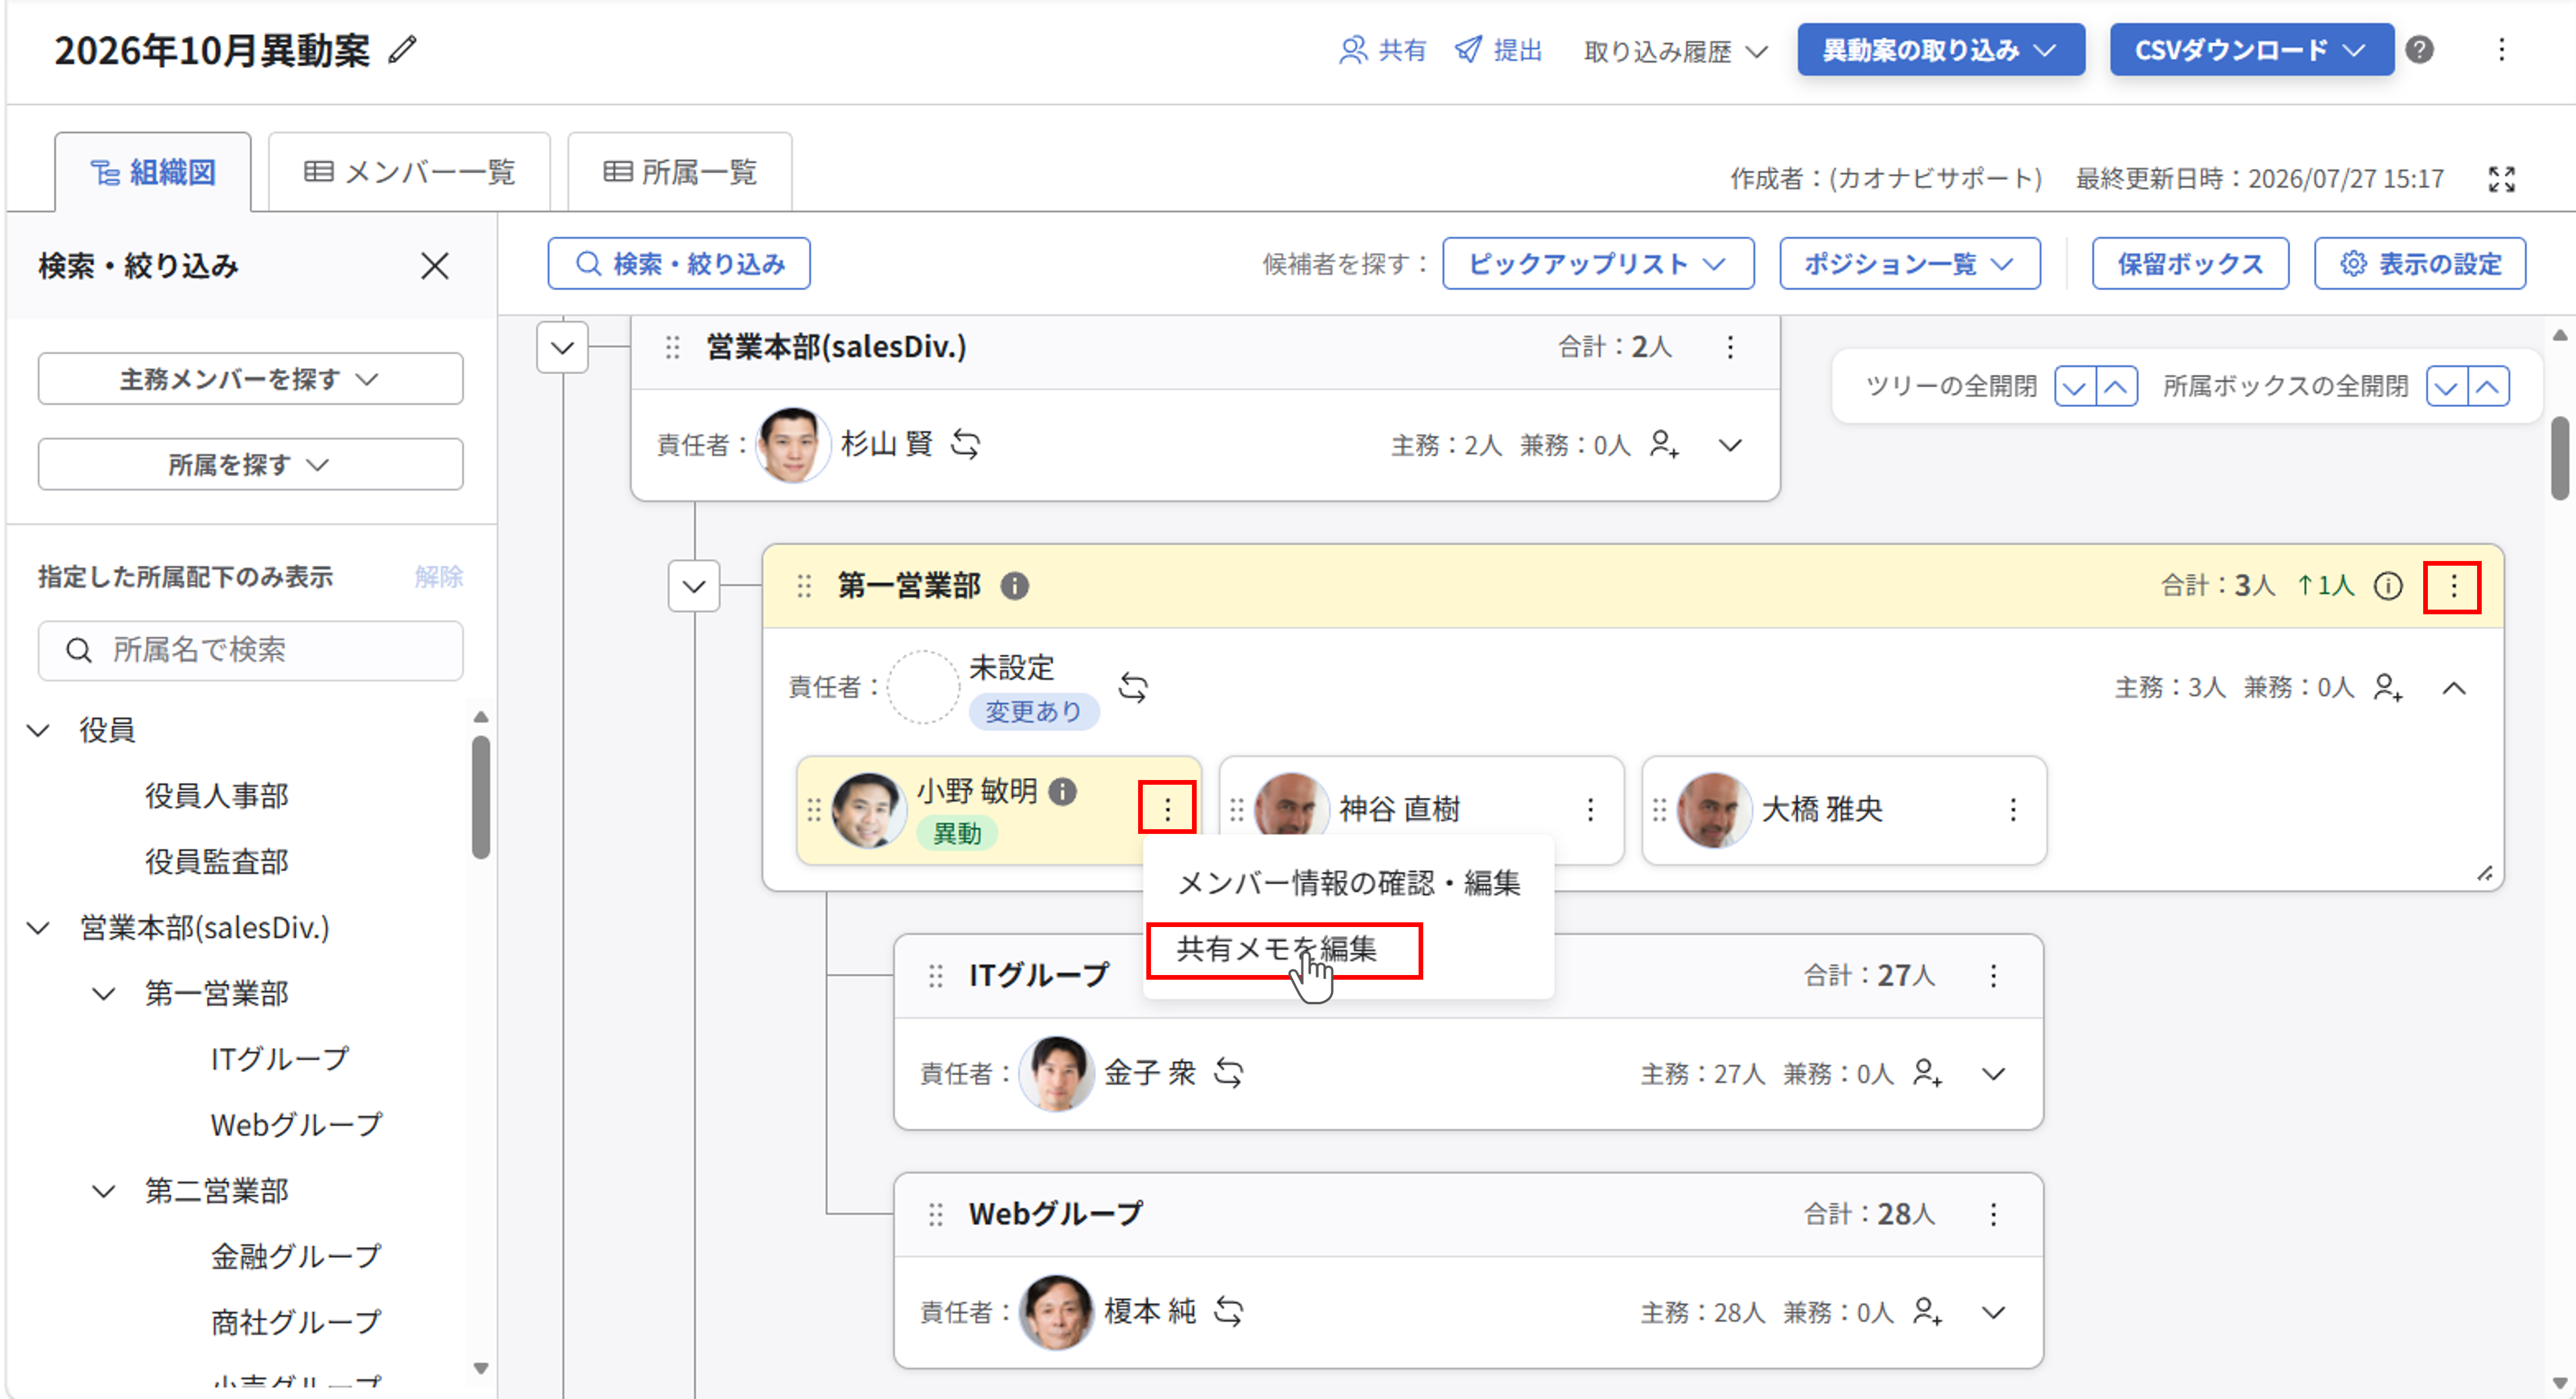
Task: Click drag handle of ITグループ box
Action: [935, 975]
